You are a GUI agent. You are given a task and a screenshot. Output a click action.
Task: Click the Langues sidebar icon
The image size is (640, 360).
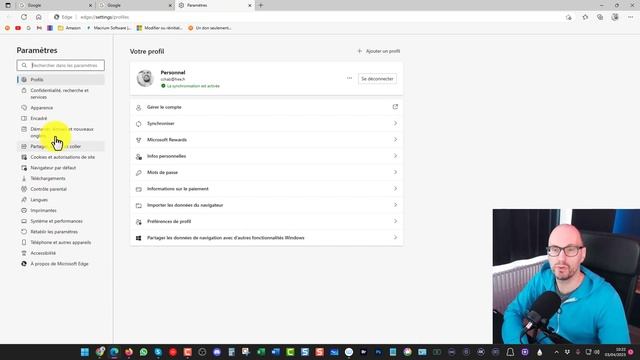24,200
